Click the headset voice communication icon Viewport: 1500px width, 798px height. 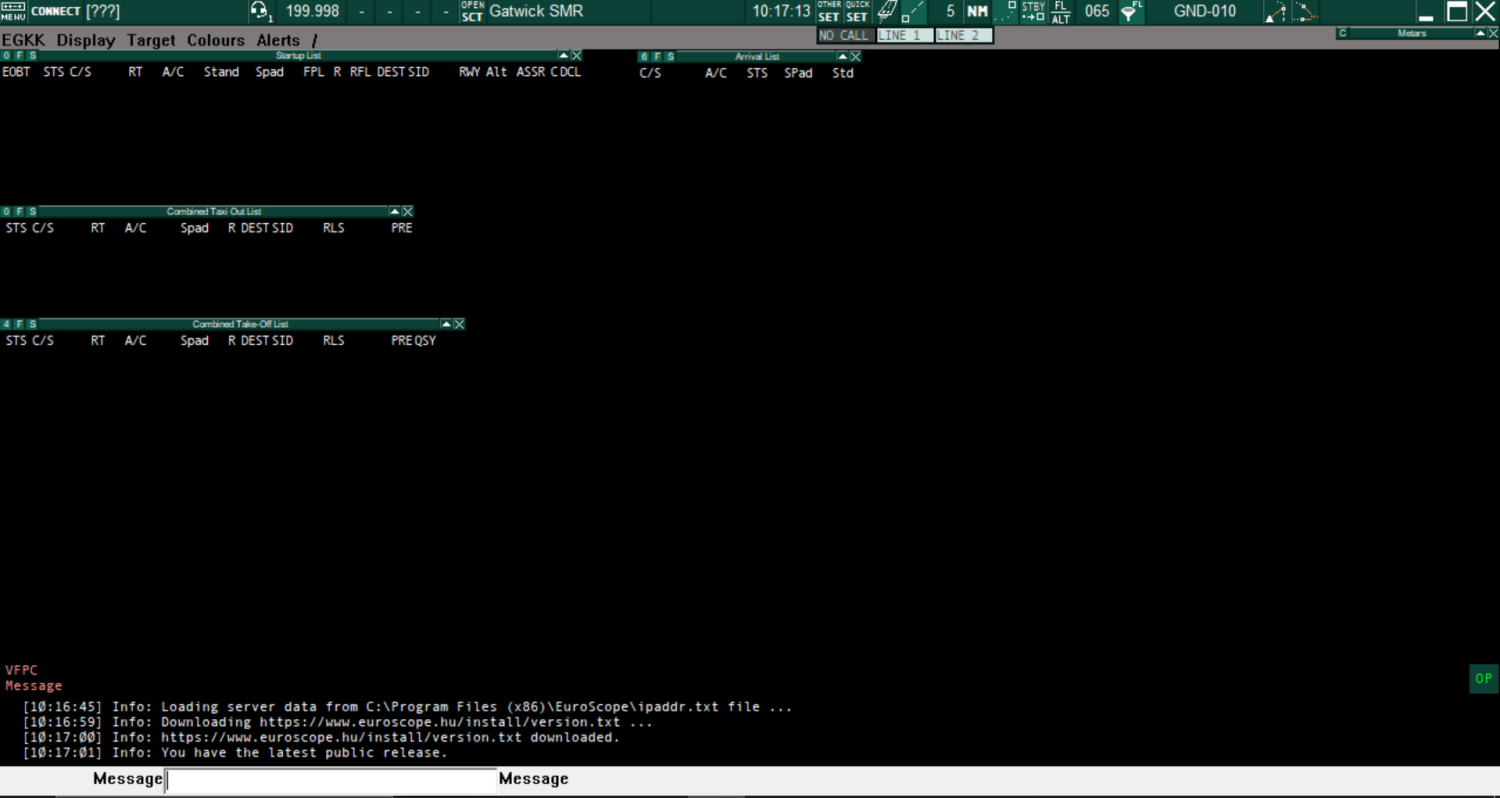(260, 11)
